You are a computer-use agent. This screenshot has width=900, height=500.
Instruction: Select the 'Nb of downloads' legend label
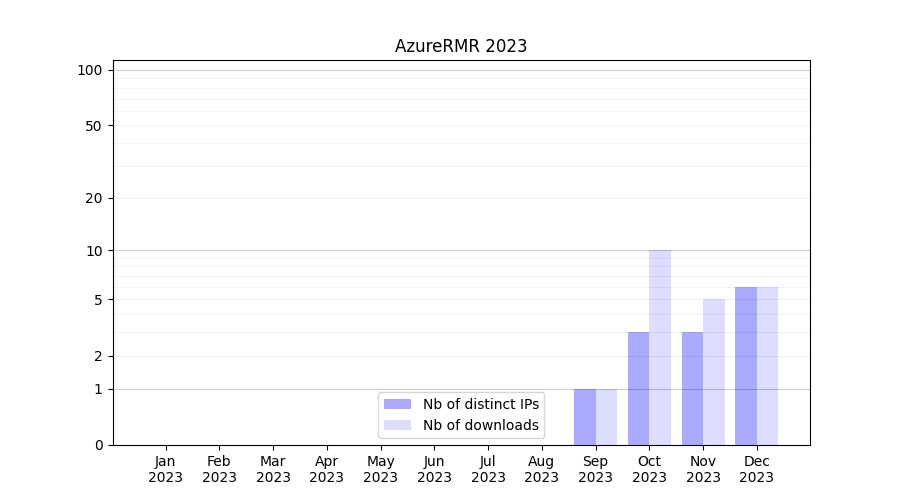(480, 425)
